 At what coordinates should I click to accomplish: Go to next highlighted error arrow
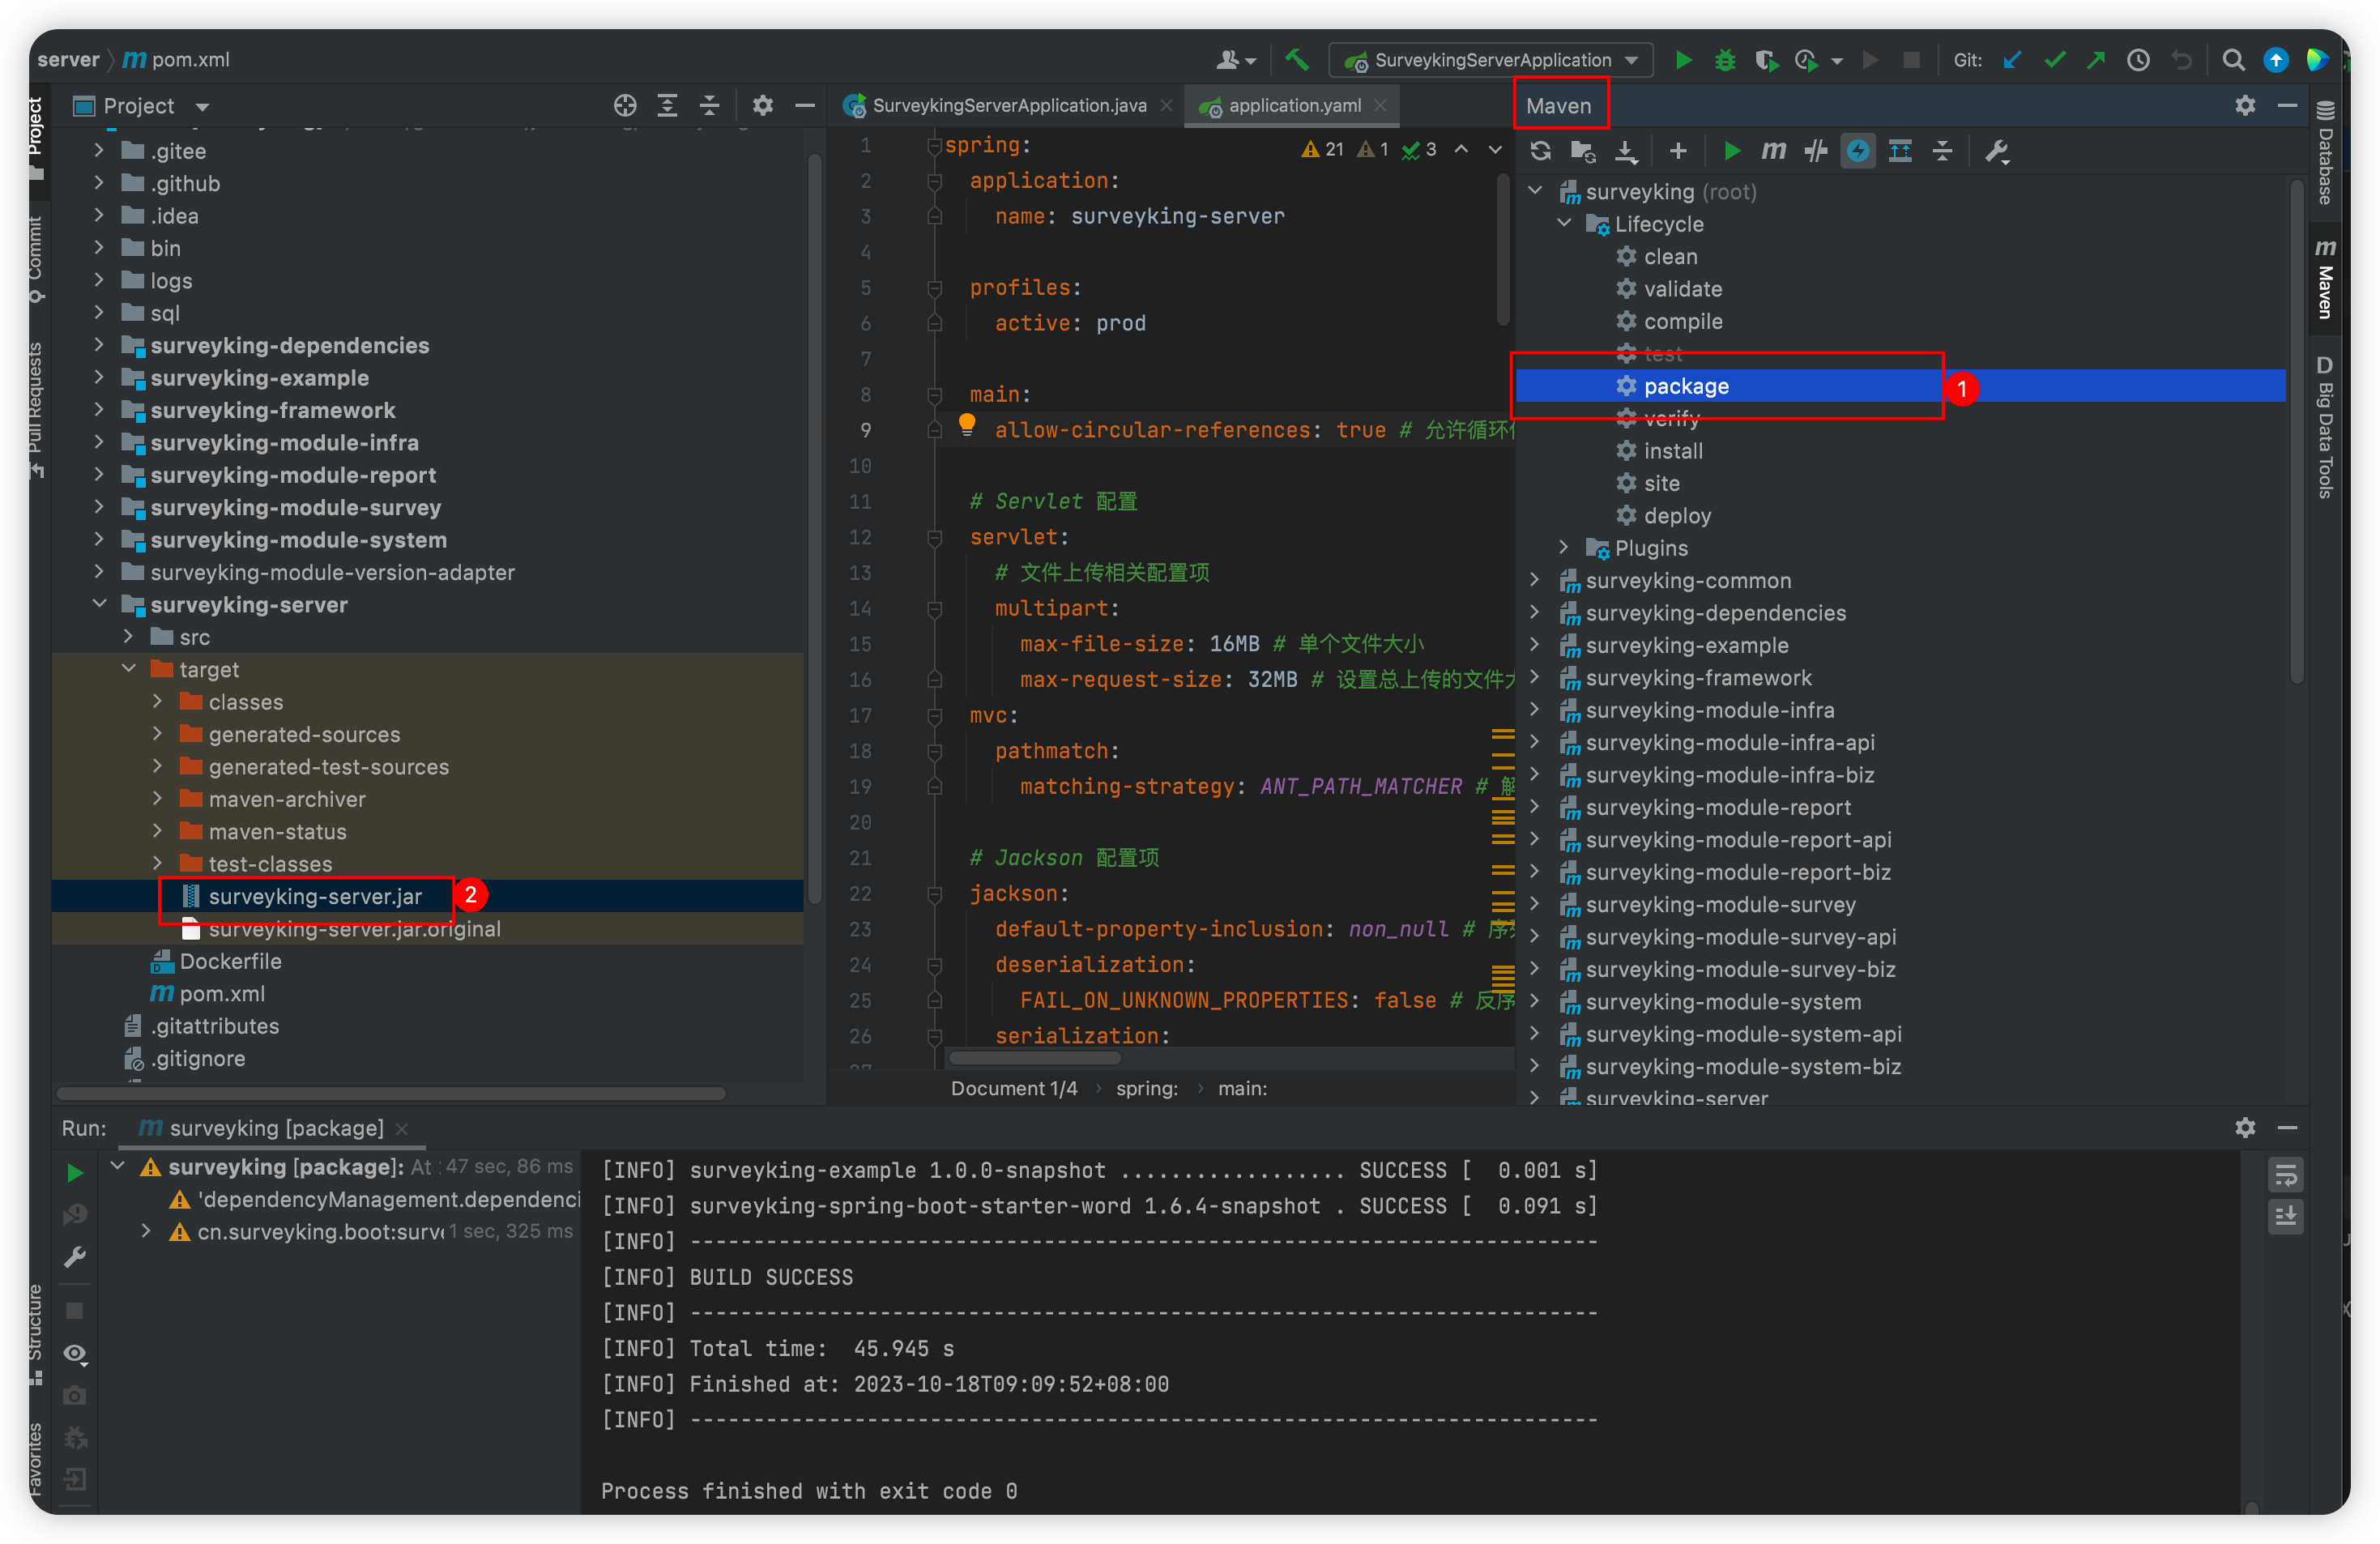click(1495, 149)
